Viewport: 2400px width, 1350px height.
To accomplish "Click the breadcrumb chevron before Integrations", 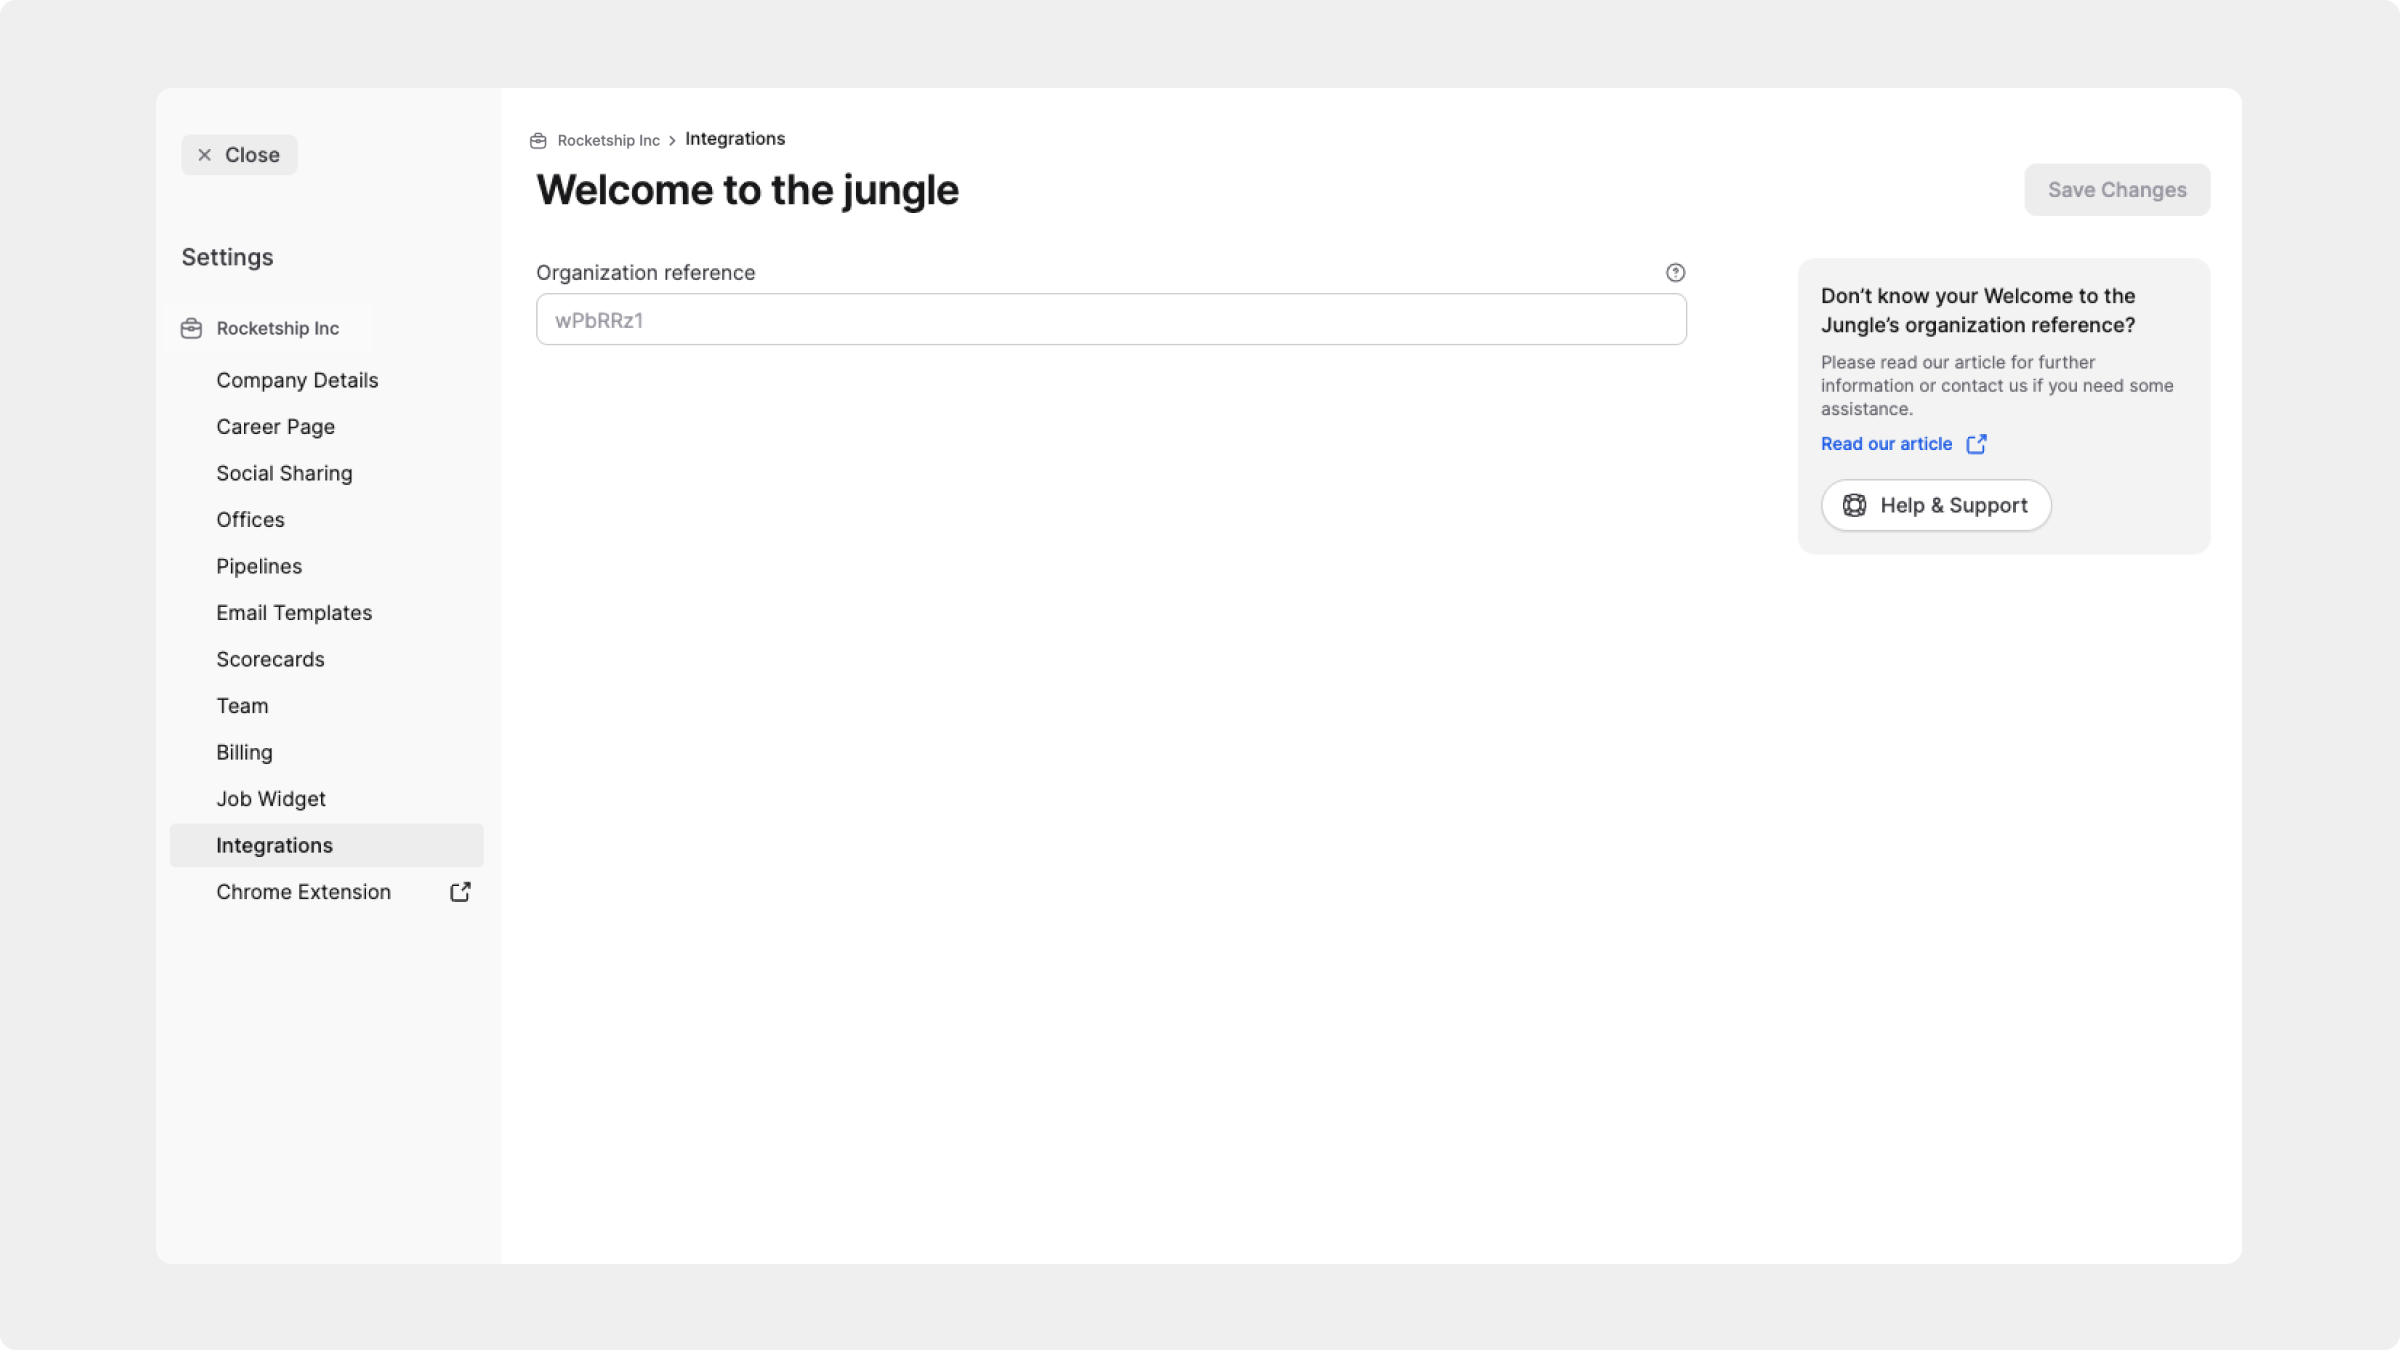I will click(x=672, y=141).
